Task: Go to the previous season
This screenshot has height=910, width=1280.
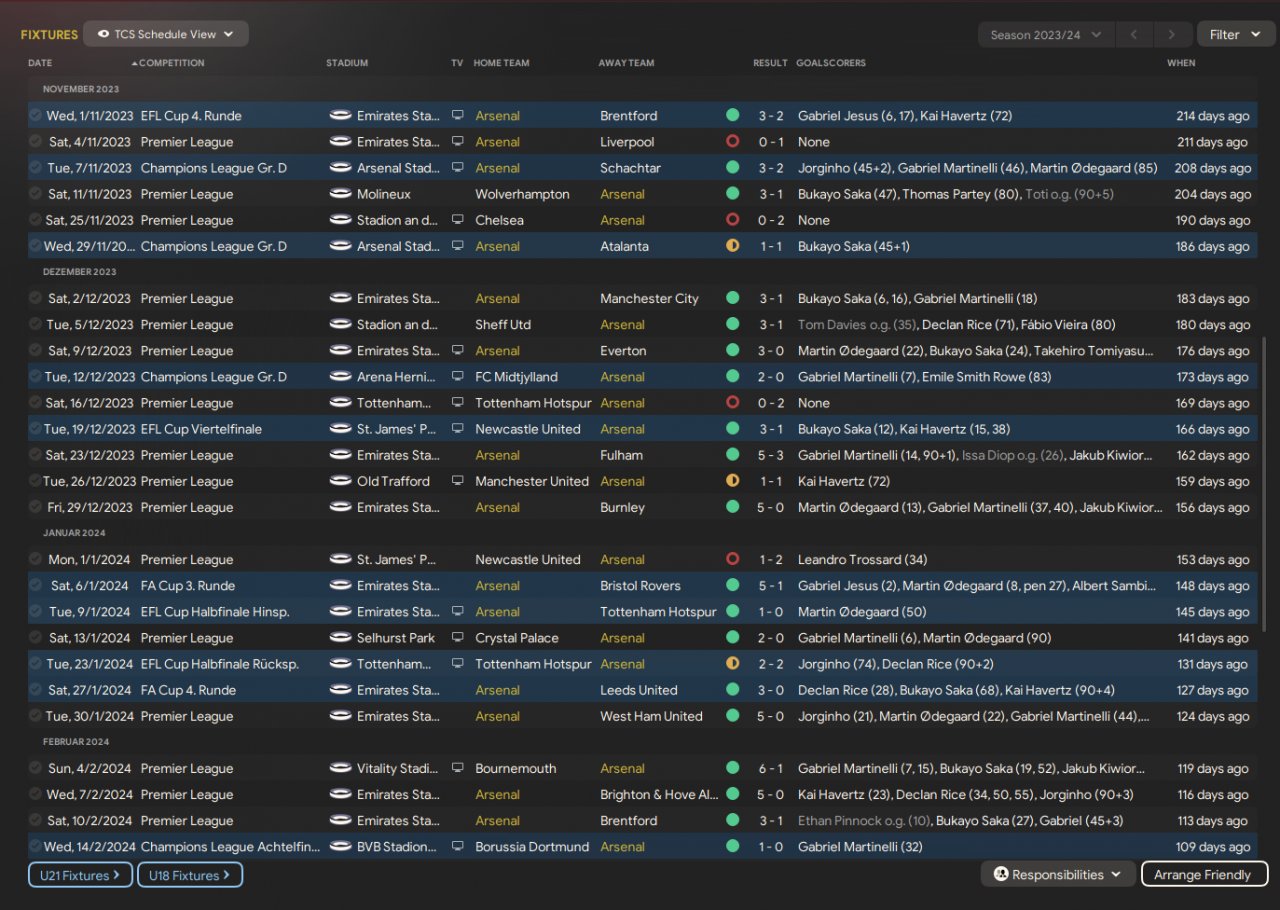Action: point(1134,35)
